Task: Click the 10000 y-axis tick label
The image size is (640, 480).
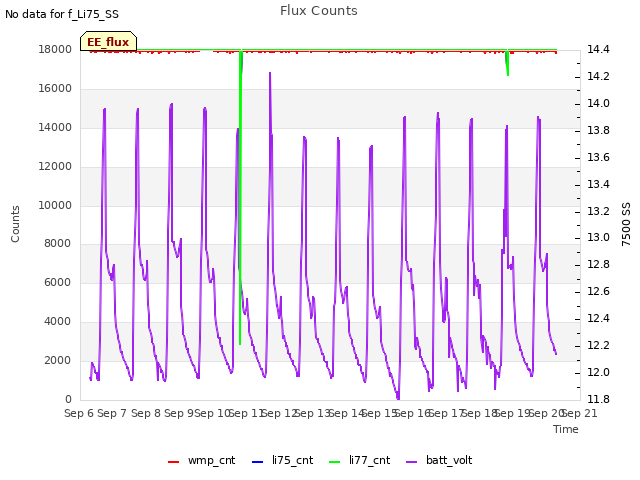Action: click(55, 205)
